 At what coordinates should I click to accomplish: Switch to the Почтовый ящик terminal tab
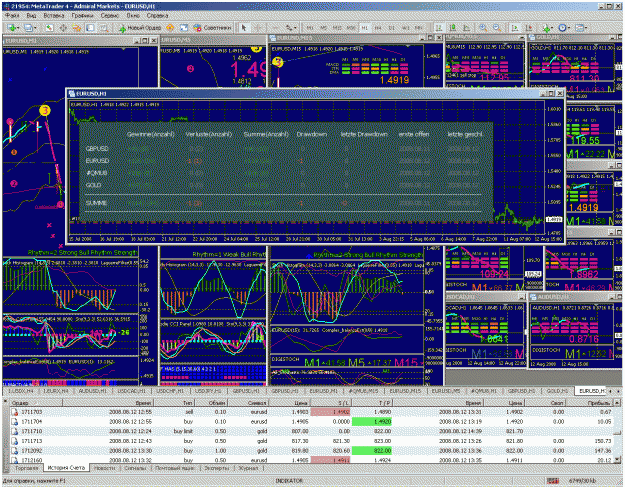pyautogui.click(x=175, y=468)
